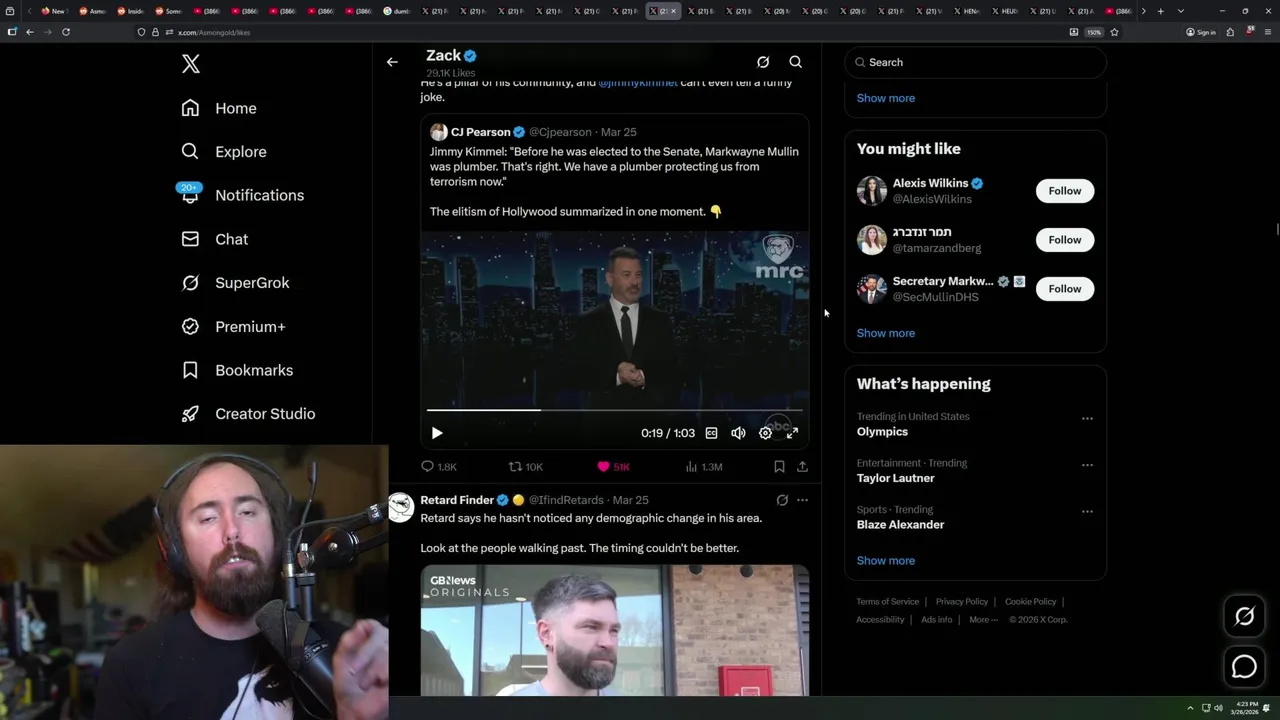Play the Jimmy Kimmel video
This screenshot has height=720, width=1280.
(x=437, y=433)
